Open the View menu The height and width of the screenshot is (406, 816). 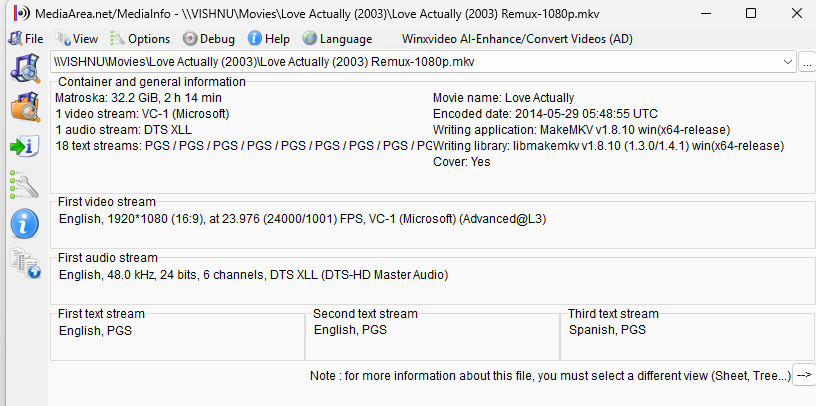[77, 39]
